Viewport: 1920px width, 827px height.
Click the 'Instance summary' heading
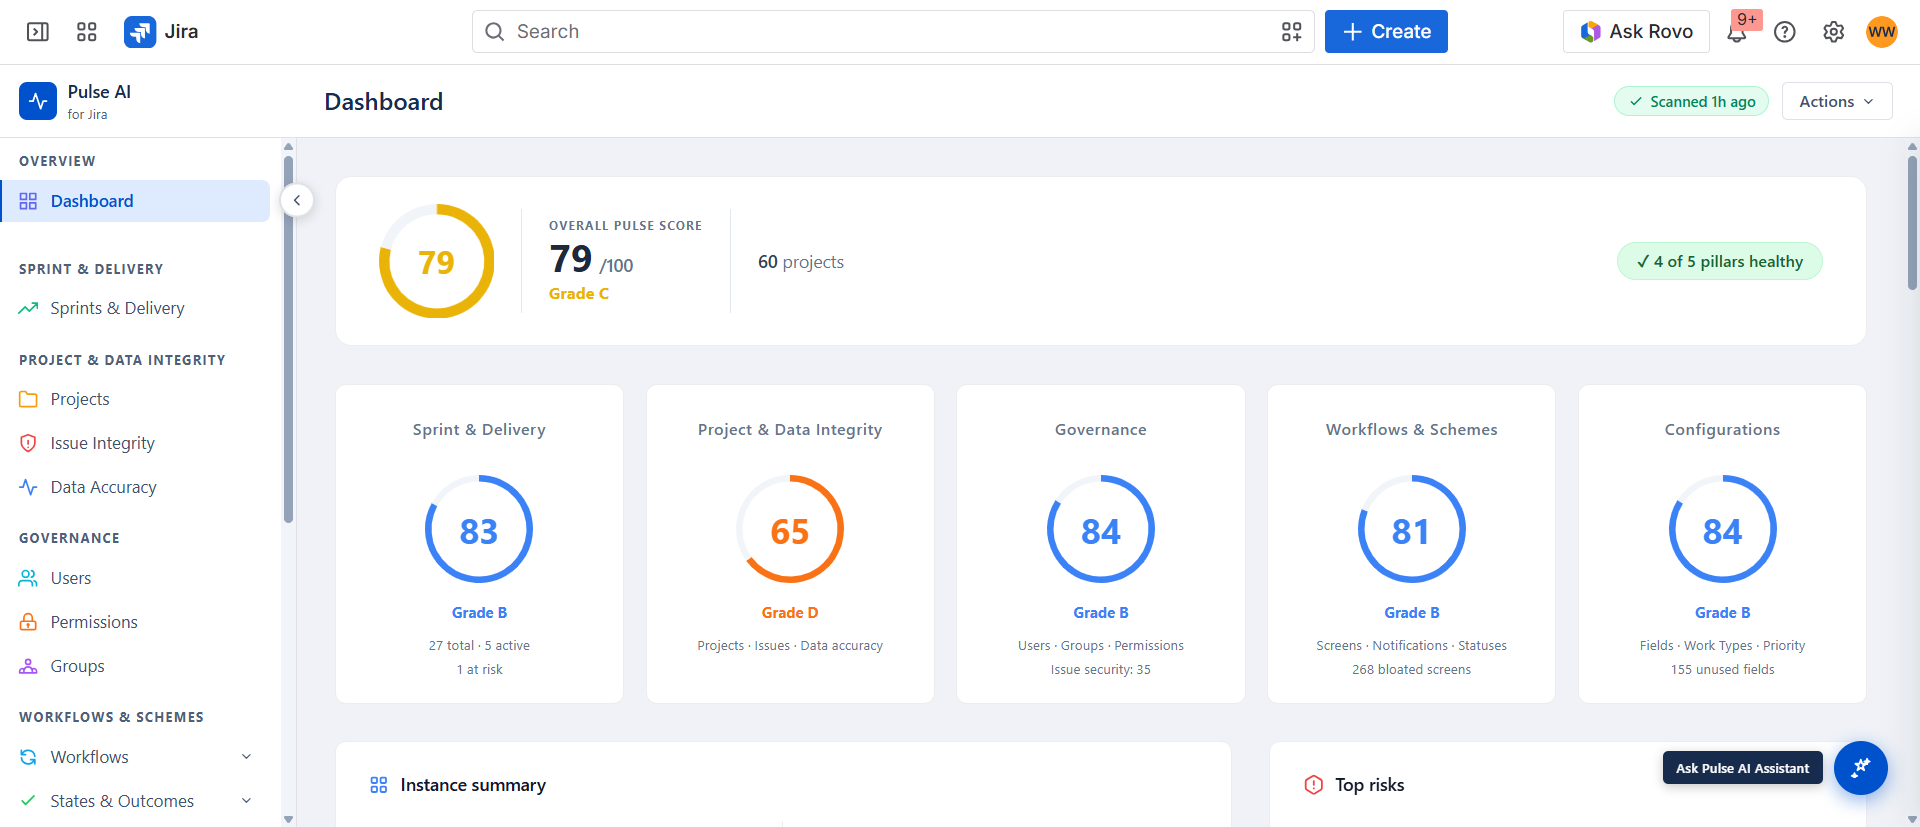473,785
